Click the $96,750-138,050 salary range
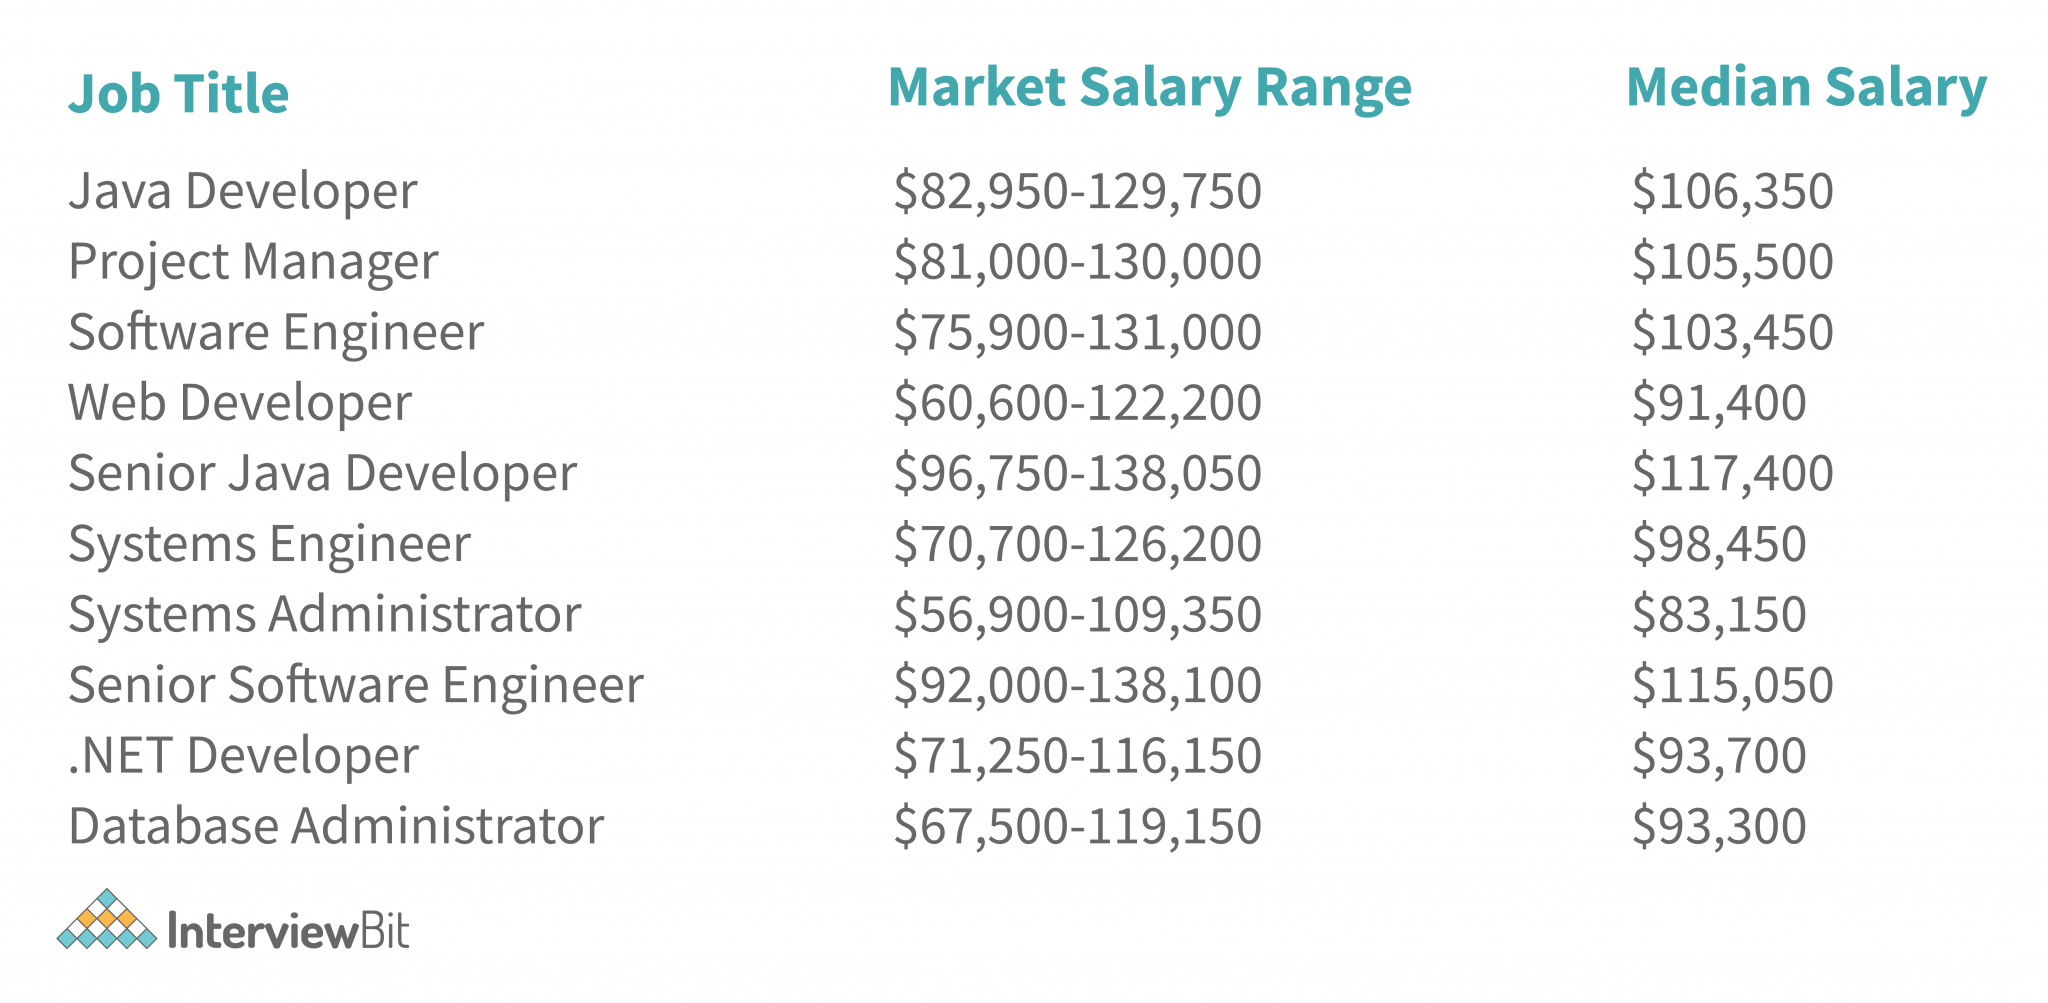This screenshot has height=1003, width=2048. tap(1077, 473)
